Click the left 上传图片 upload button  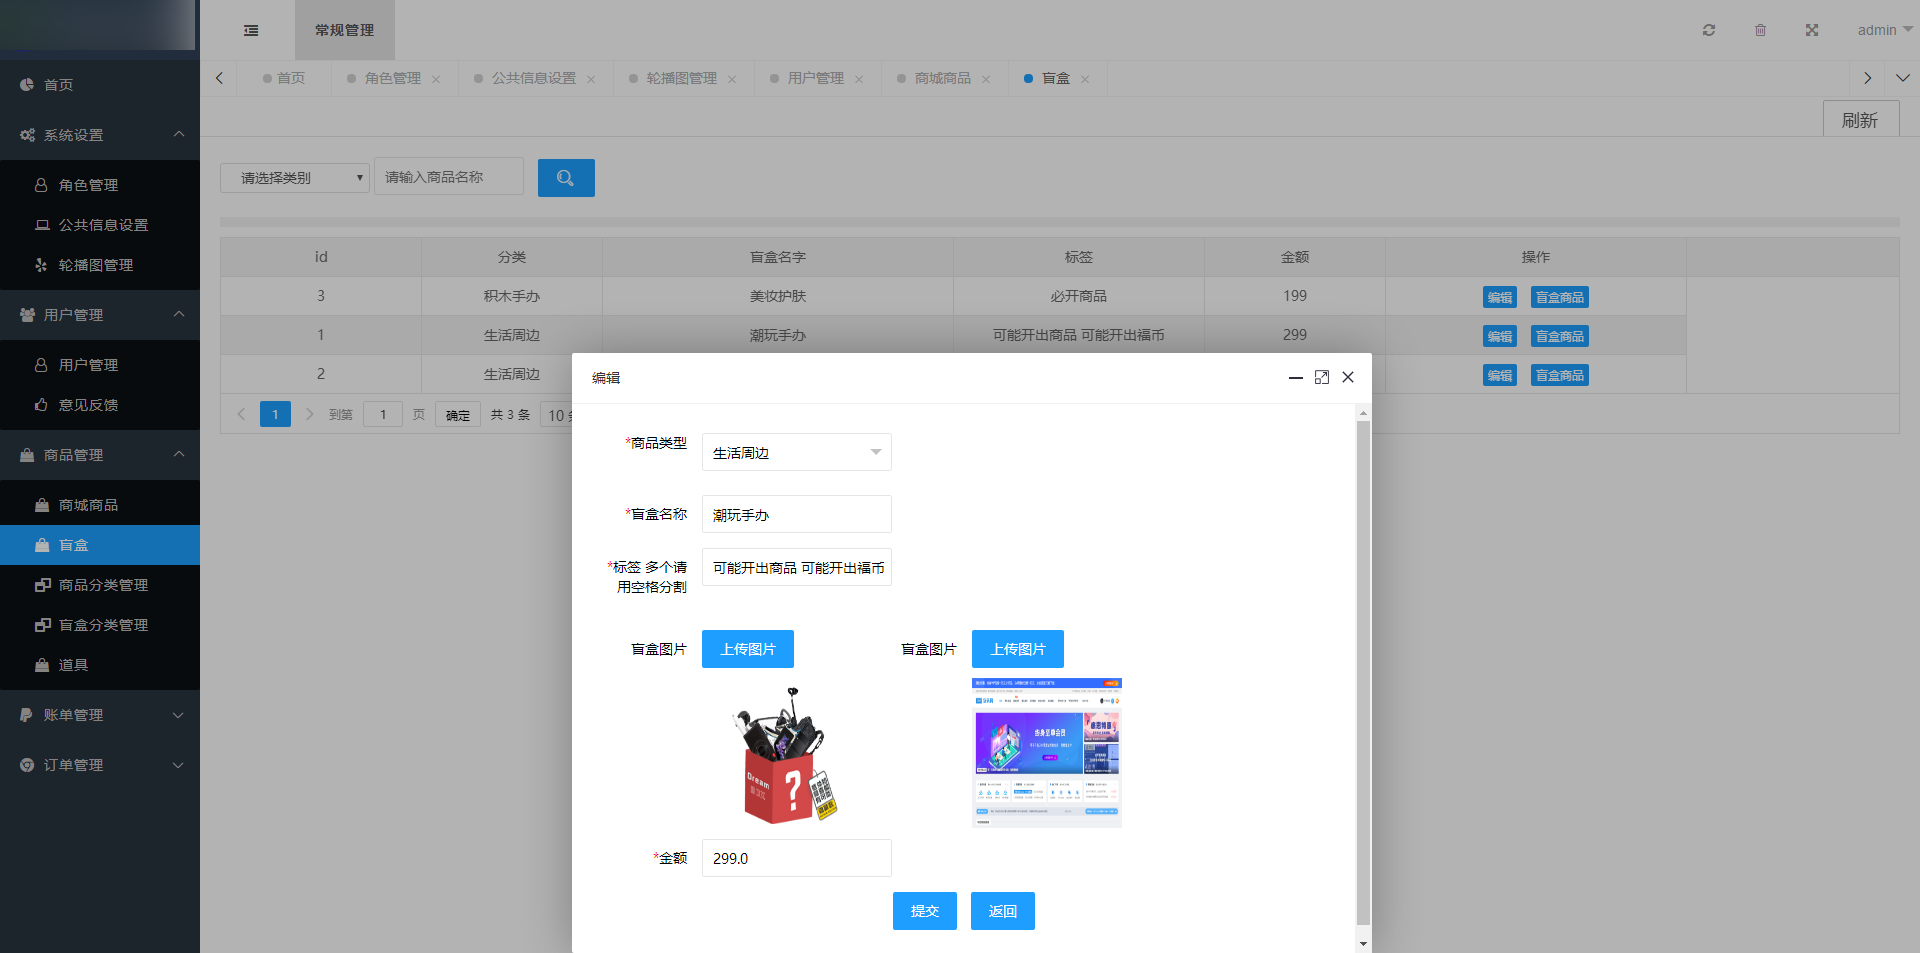(747, 648)
